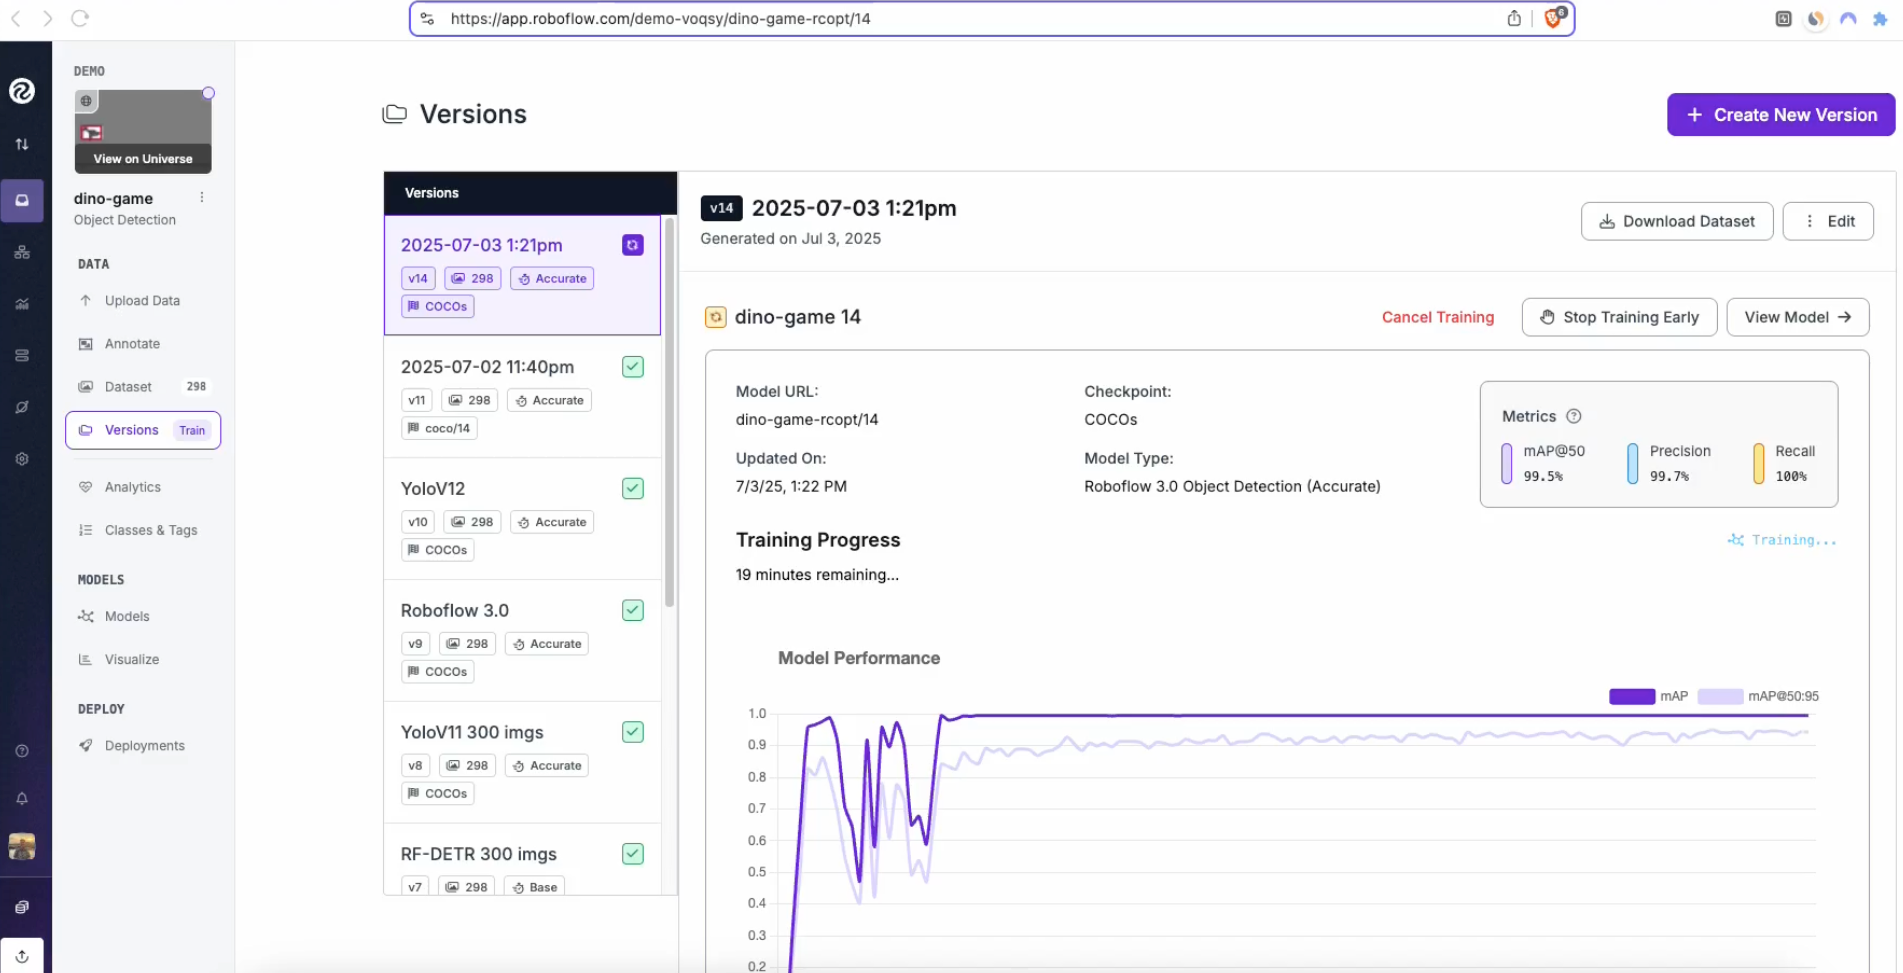The image size is (1903, 973).
Task: Click the yellow Recall metric indicator
Action: 1759,464
